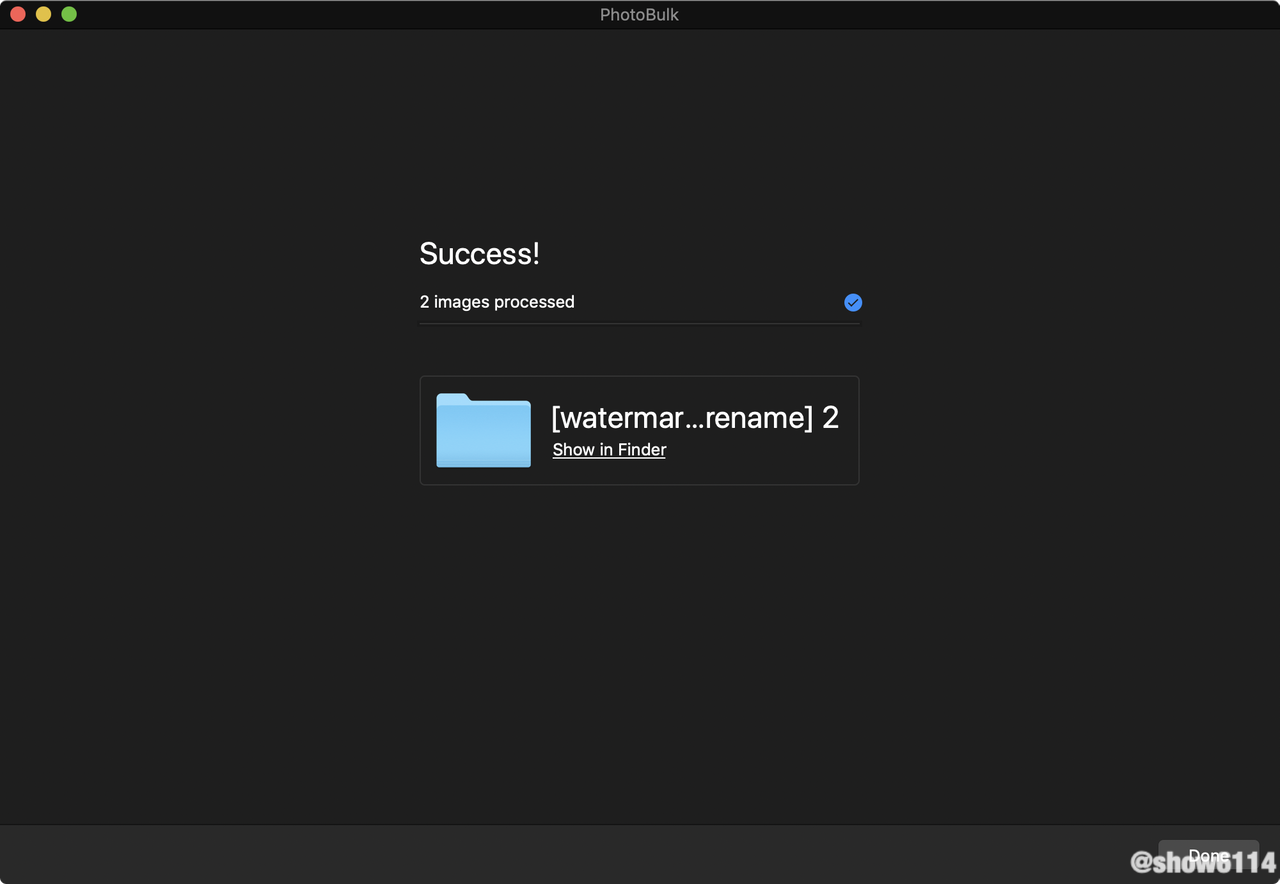This screenshot has width=1280, height=884.
Task: Click the blank area below the folder card
Action: (639, 650)
